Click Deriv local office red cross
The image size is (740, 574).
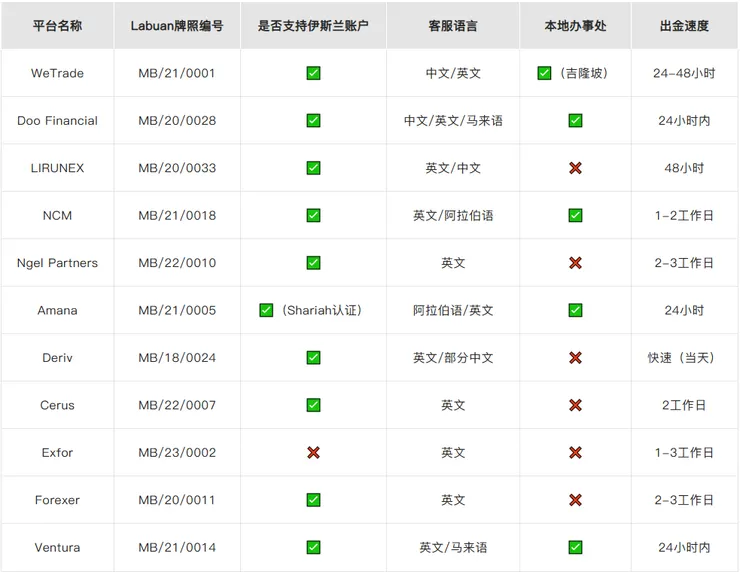point(575,358)
